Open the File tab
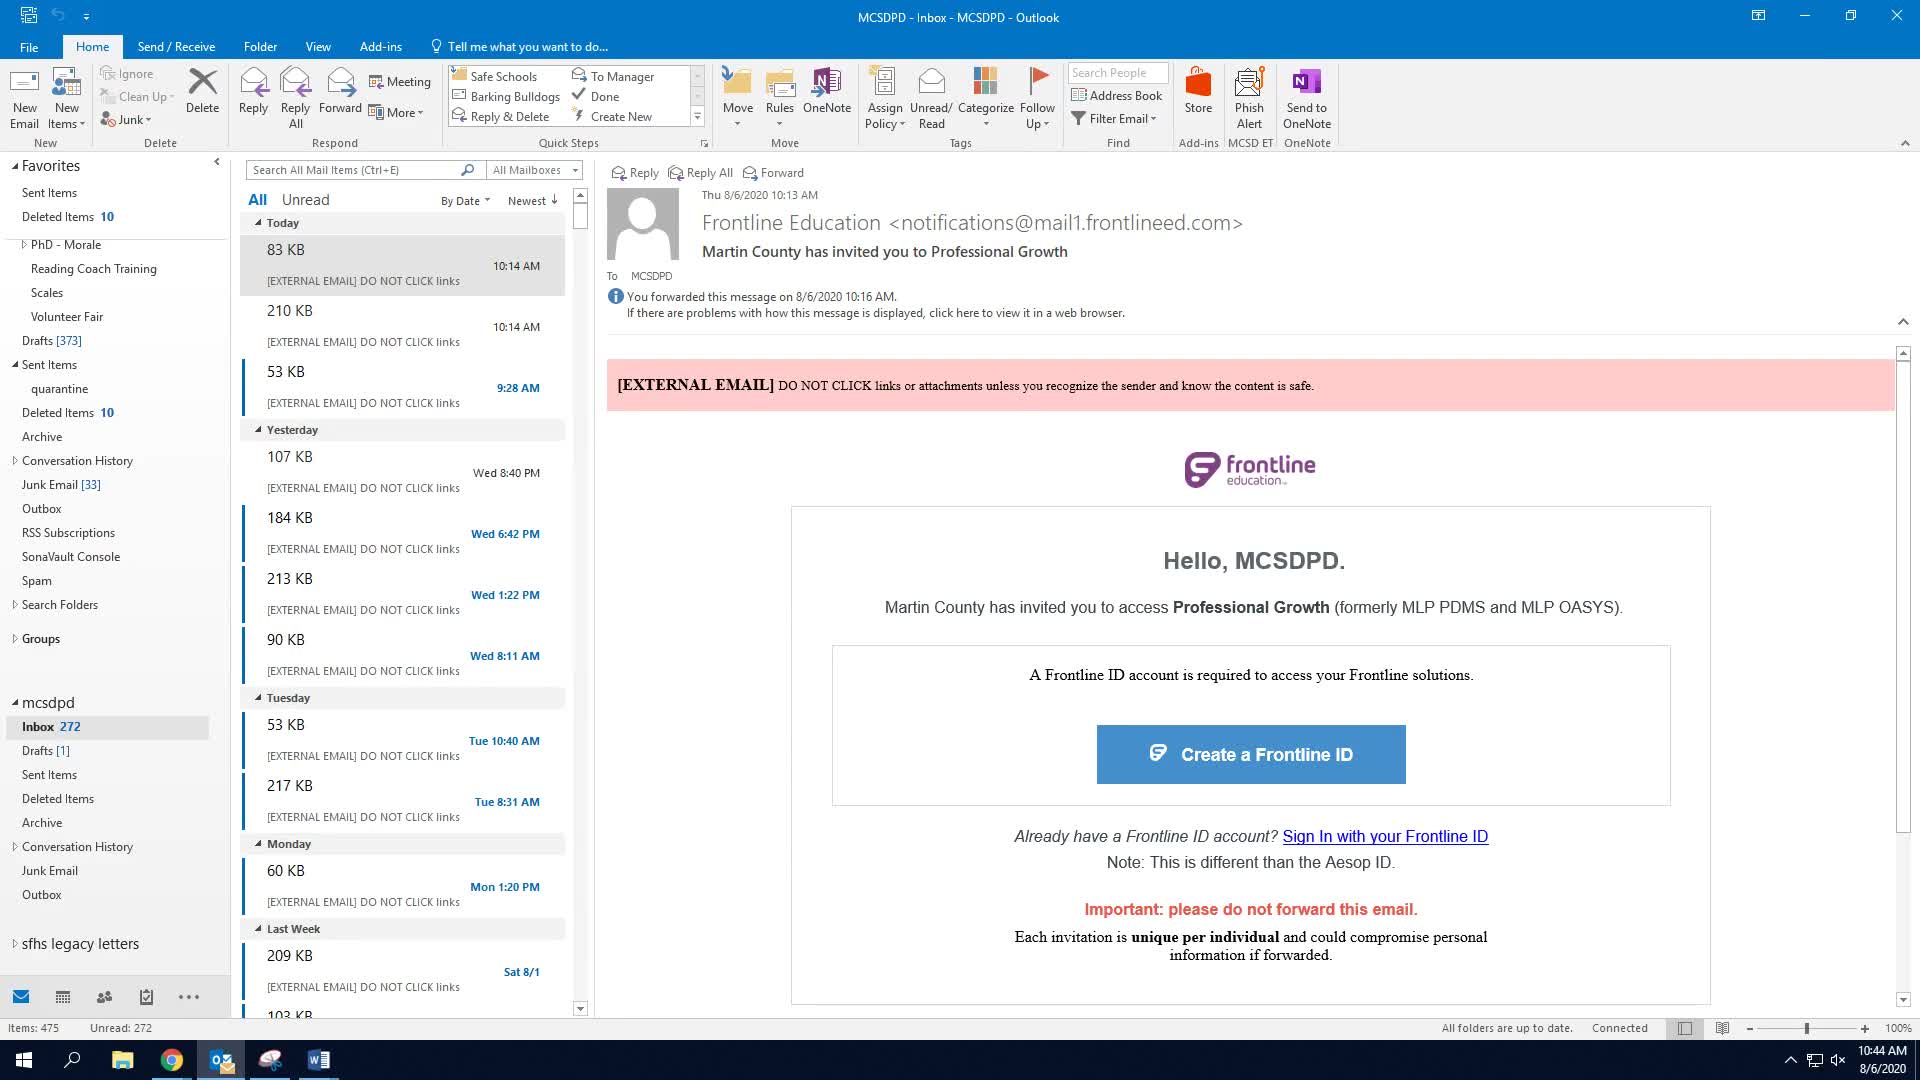The height and width of the screenshot is (1080, 1920). (29, 47)
